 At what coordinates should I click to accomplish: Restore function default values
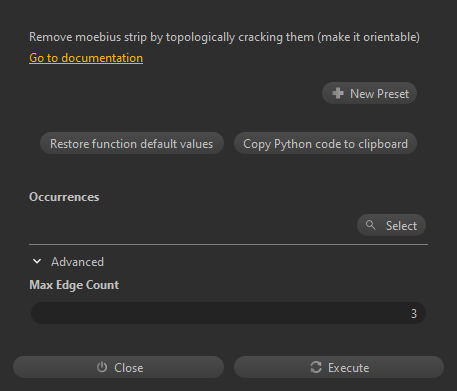coord(132,144)
